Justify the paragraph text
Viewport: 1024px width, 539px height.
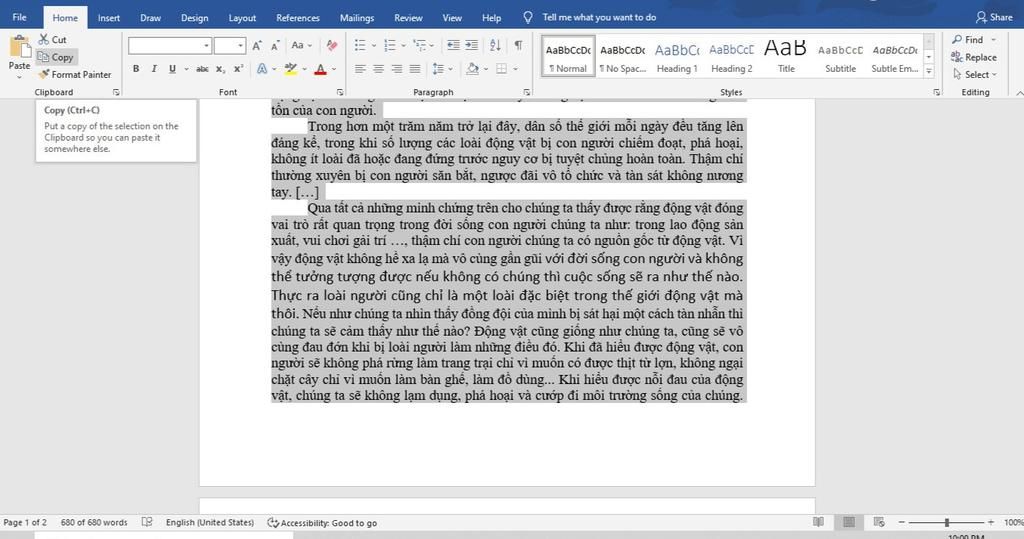point(415,69)
